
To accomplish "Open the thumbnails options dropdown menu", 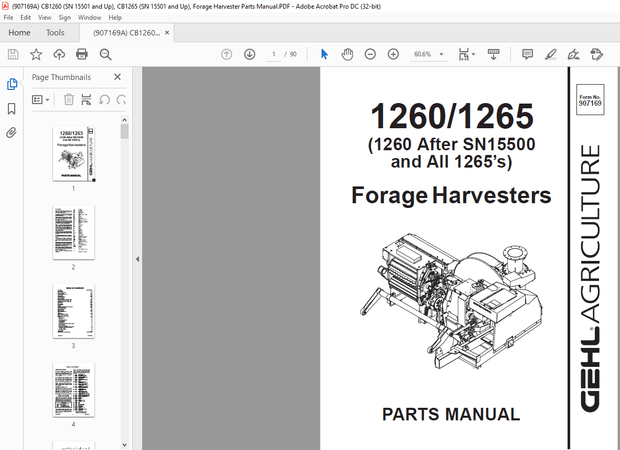I will pos(40,99).
